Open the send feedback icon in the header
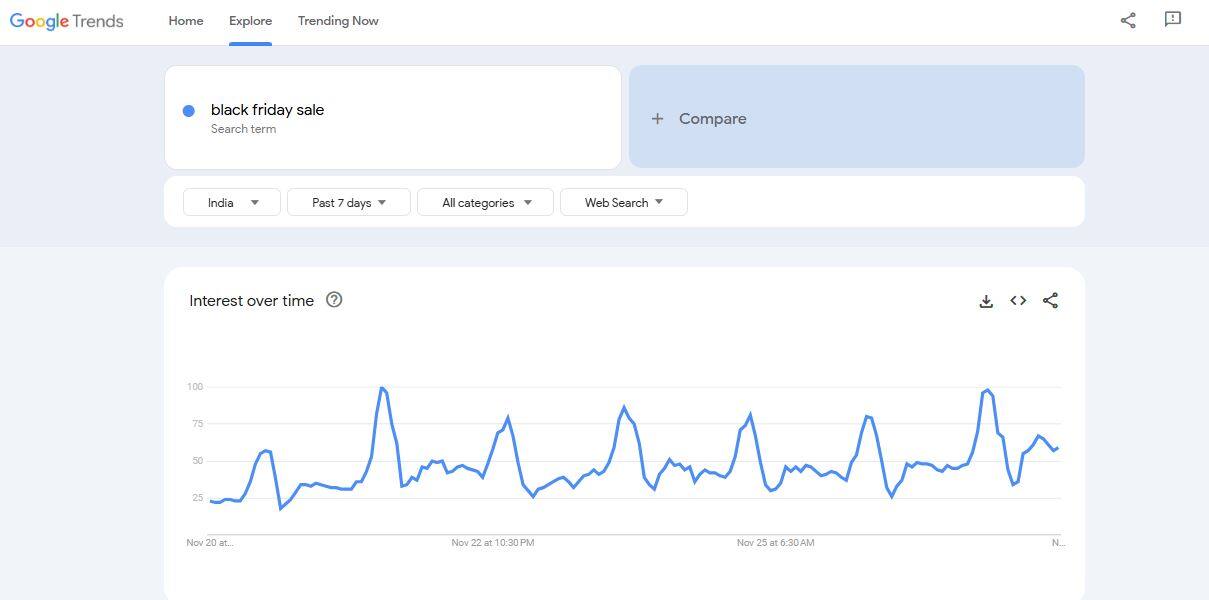This screenshot has height=600, width=1209. pos(1173,20)
